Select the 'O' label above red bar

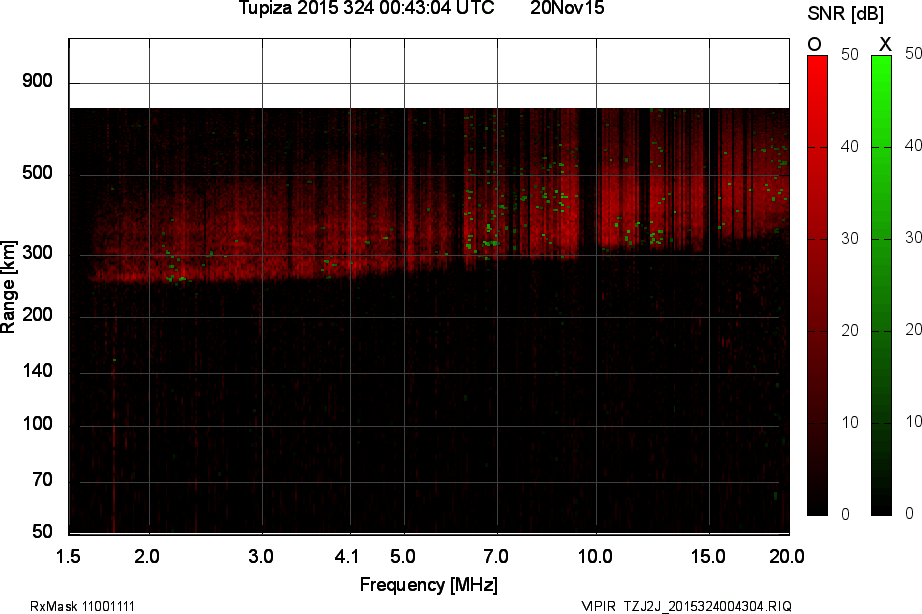[x=814, y=44]
